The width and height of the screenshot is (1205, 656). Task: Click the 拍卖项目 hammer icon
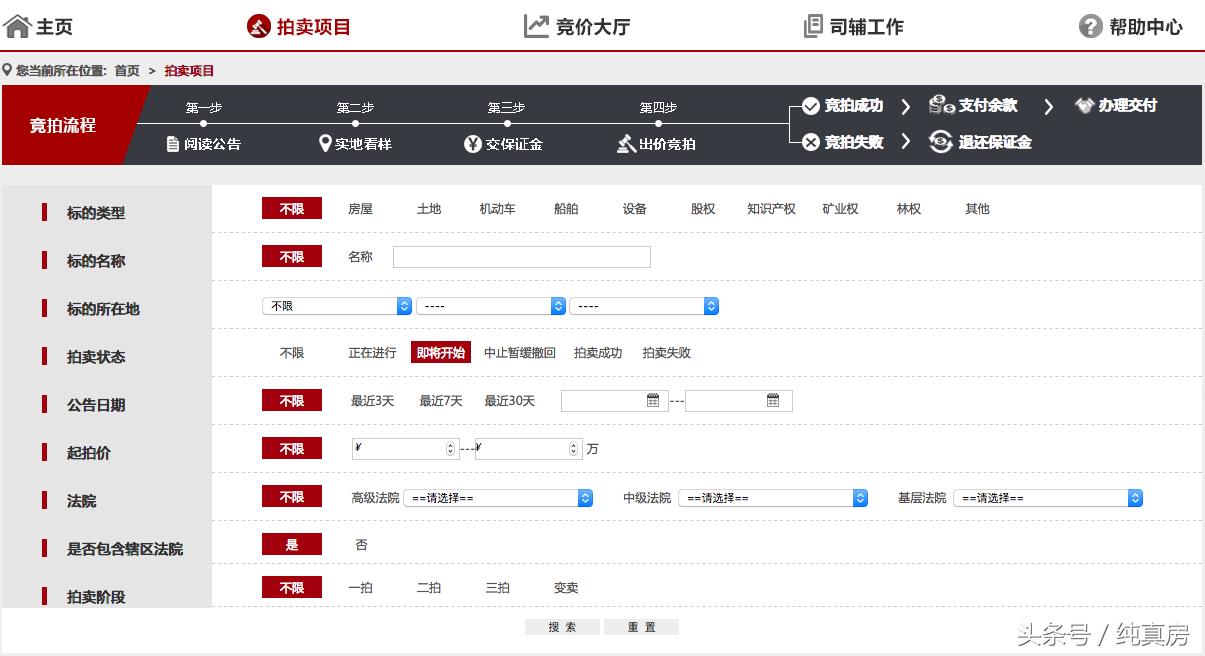tap(258, 25)
